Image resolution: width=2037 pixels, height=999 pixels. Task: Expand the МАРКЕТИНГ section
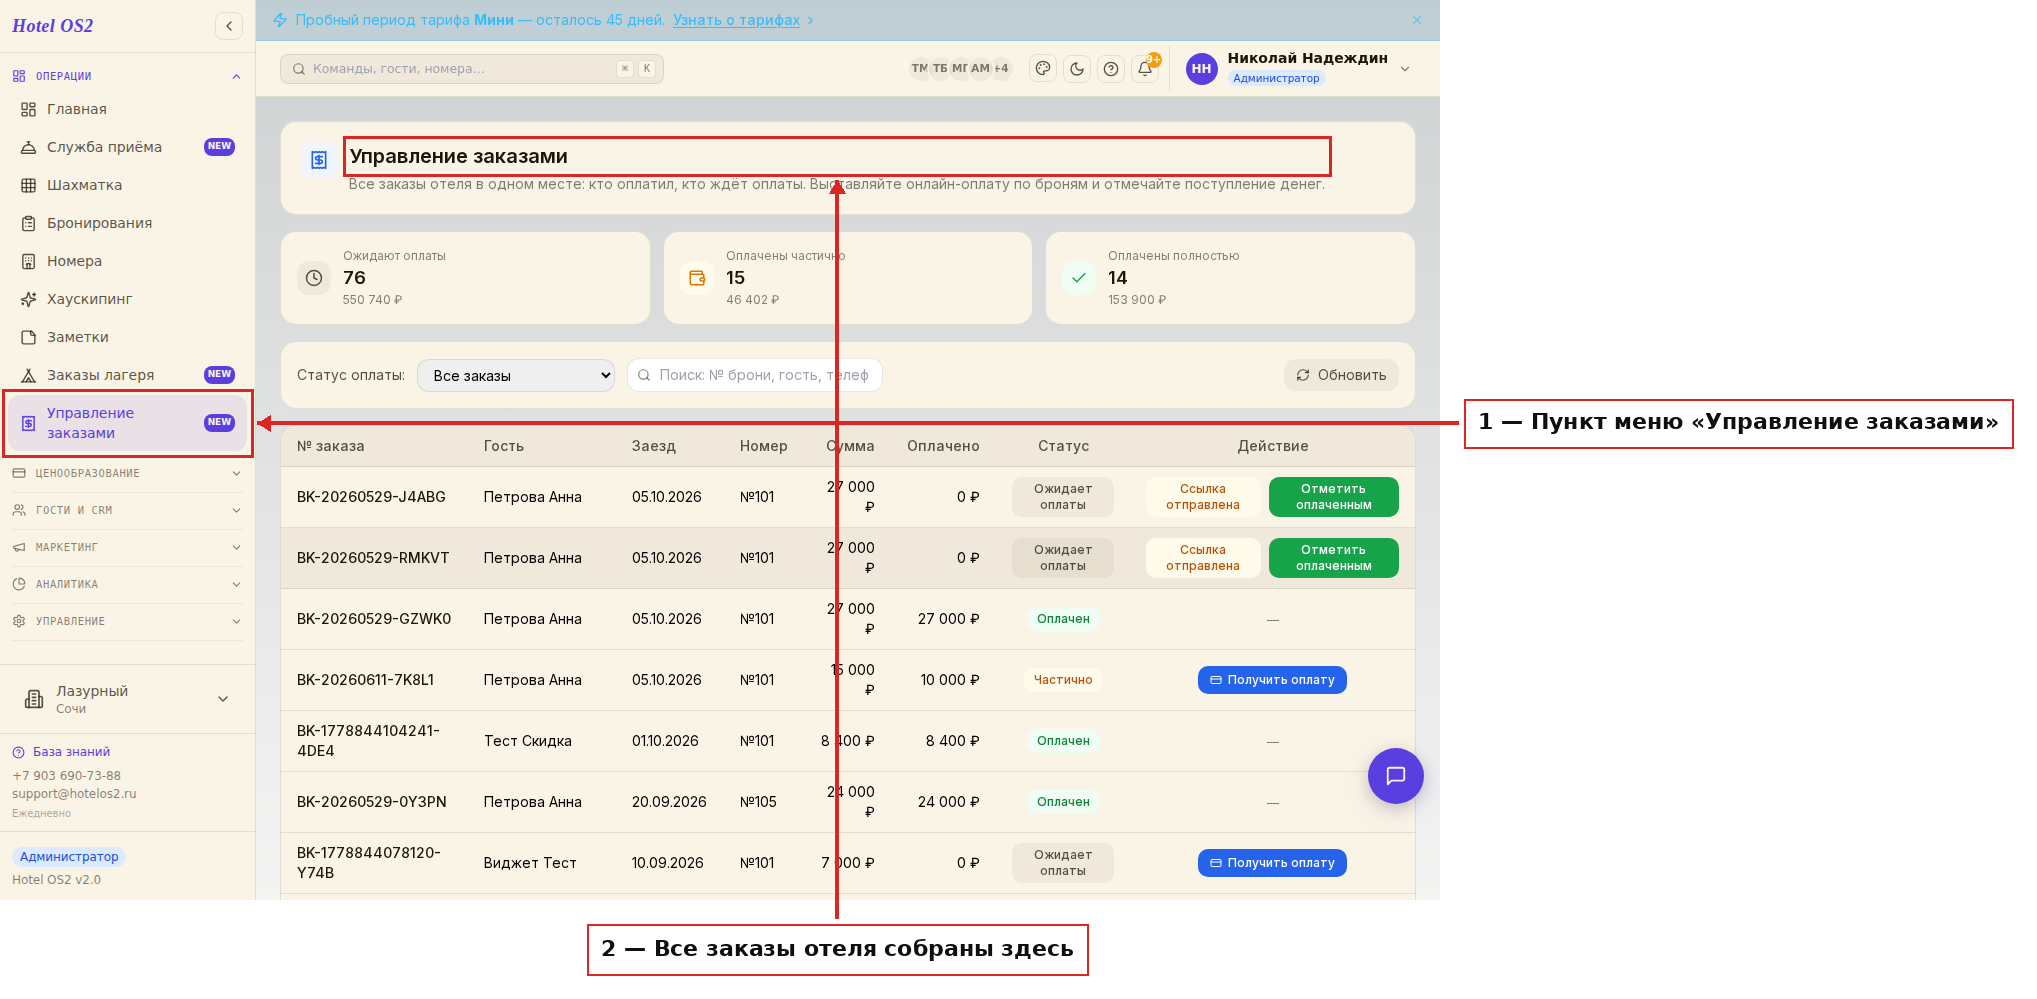pyautogui.click(x=127, y=547)
